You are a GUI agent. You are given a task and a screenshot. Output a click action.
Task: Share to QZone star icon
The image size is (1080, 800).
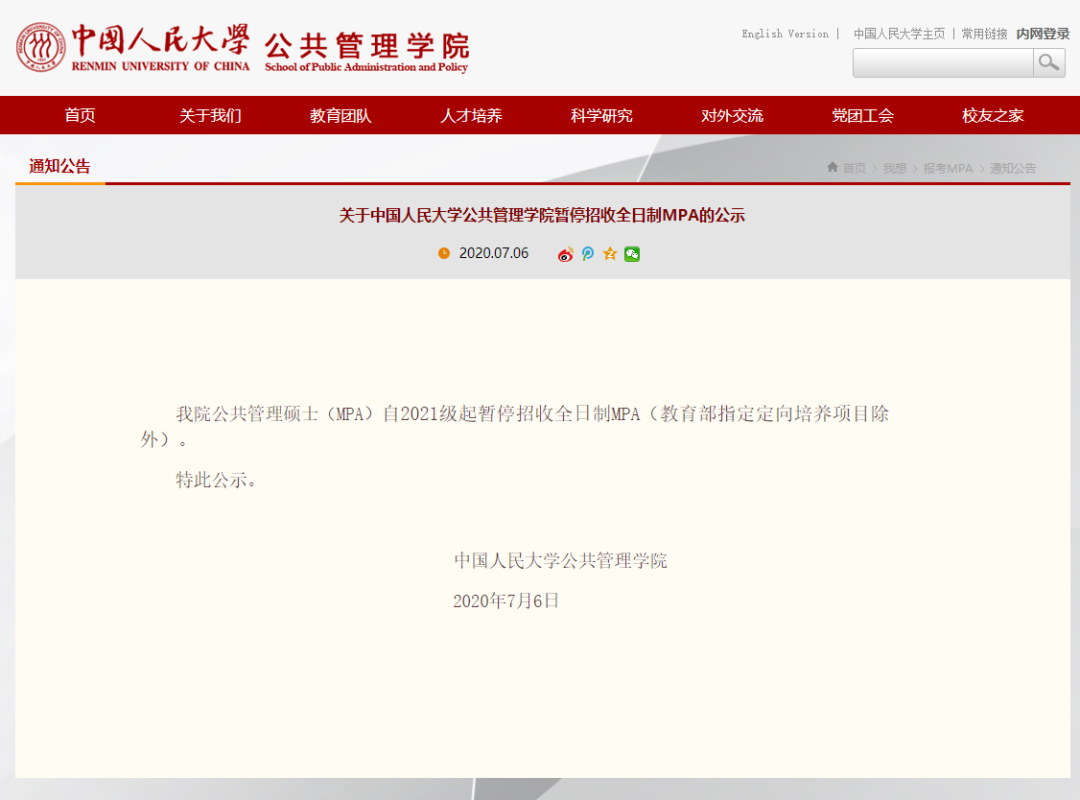tap(609, 254)
